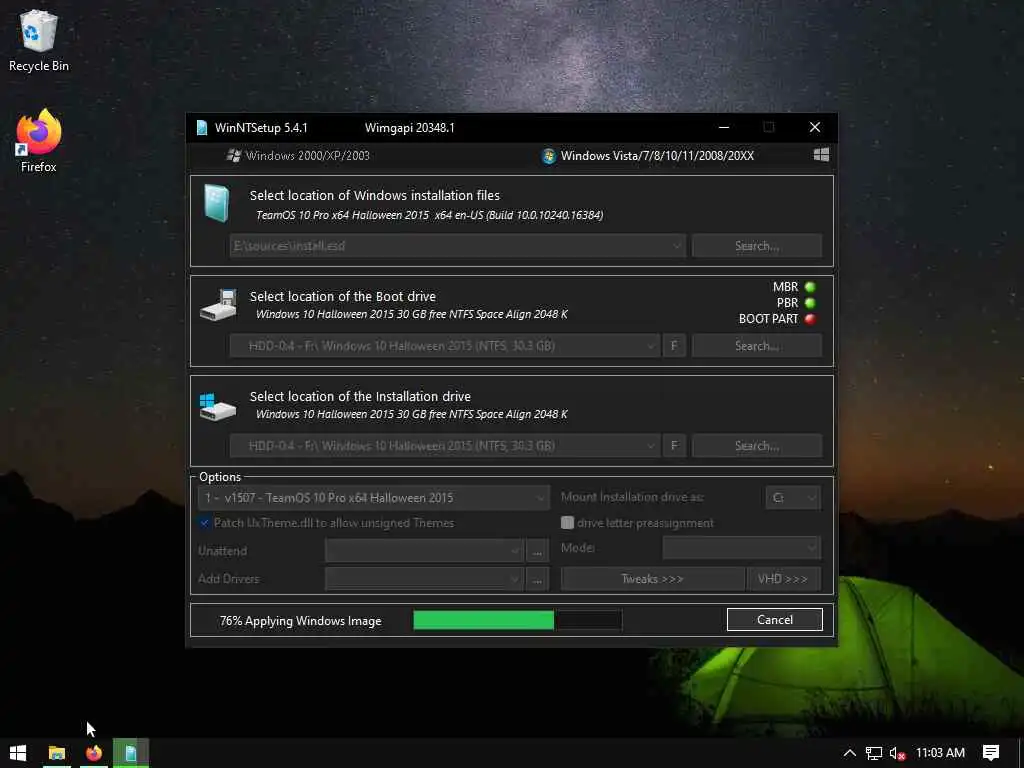Open the Unattend file dropdown
1024x768 pixels.
[424, 551]
